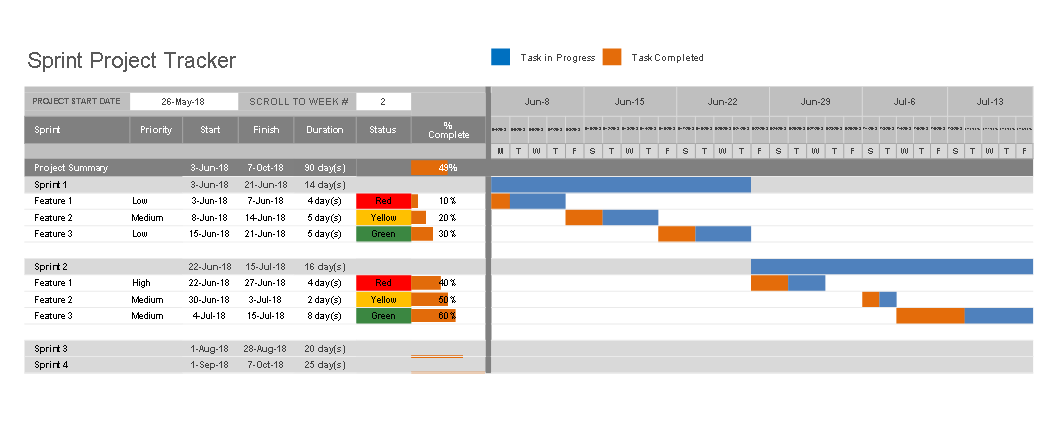Select the Priority column header

156,130
